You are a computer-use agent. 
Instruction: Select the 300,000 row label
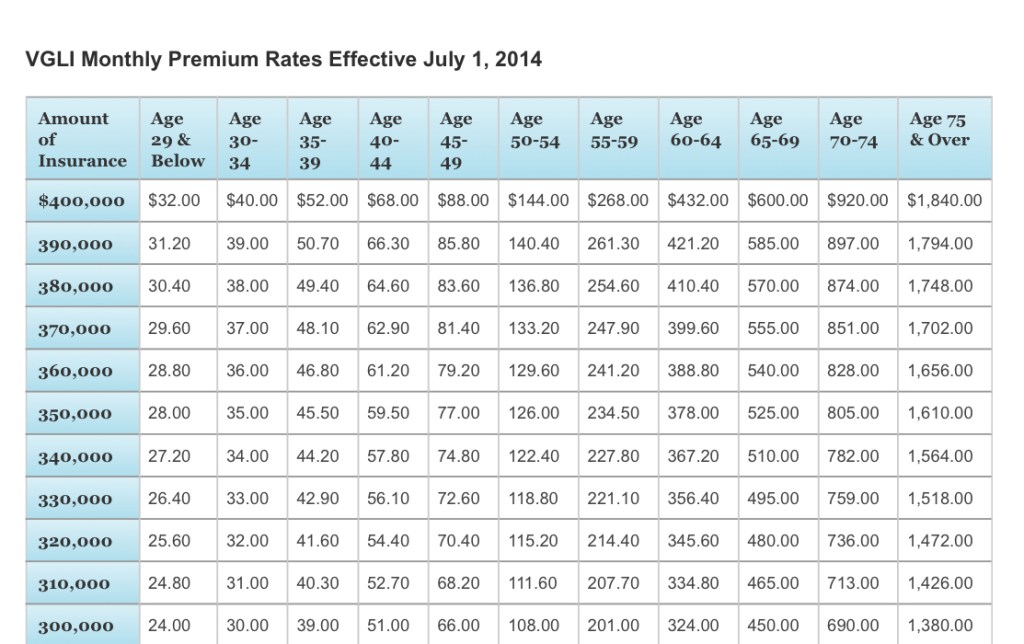pos(76,626)
